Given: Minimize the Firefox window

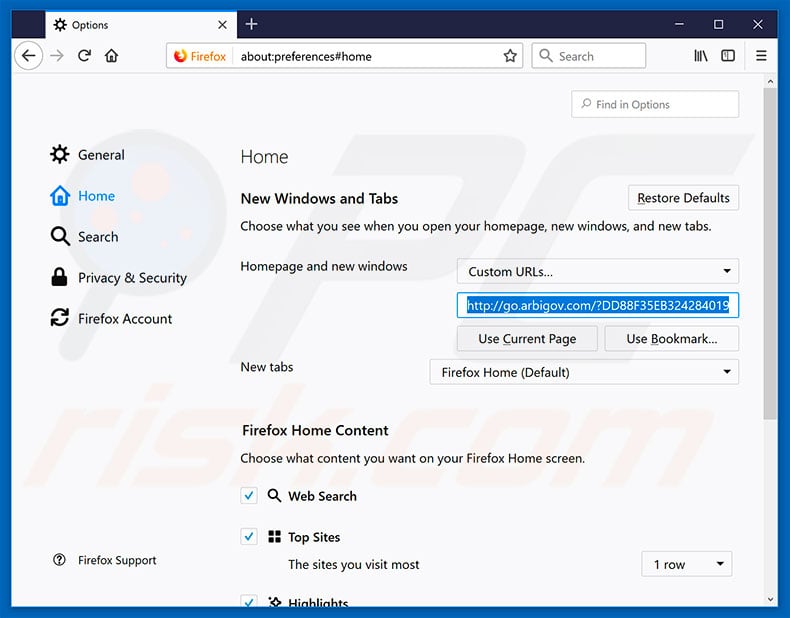Looking at the screenshot, I should pos(680,24).
